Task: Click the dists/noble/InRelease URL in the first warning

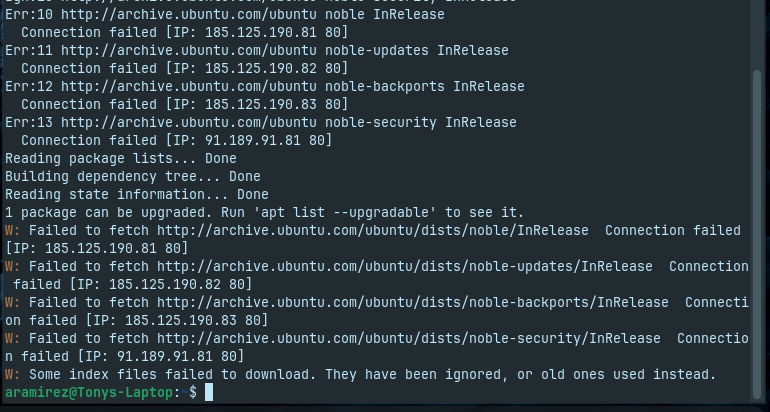Action: click(x=373, y=230)
